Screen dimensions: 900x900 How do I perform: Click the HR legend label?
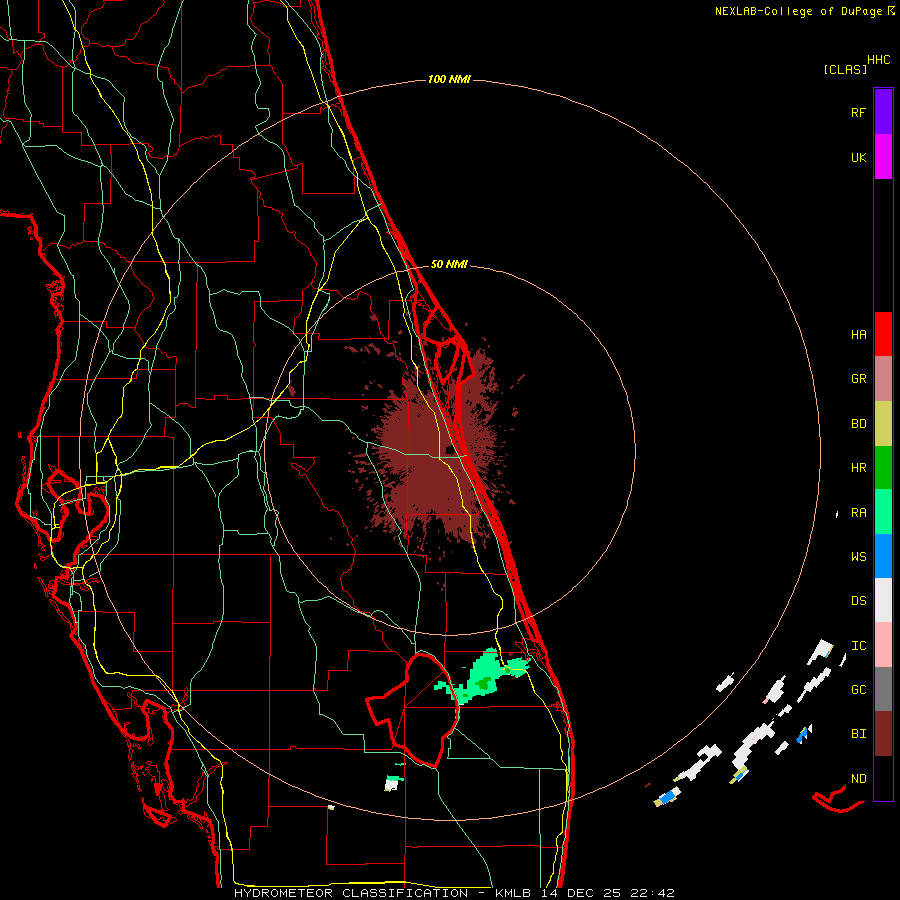click(x=858, y=468)
